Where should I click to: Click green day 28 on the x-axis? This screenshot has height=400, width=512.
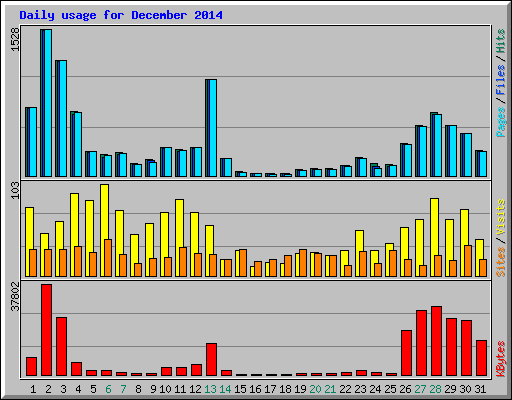(435, 389)
